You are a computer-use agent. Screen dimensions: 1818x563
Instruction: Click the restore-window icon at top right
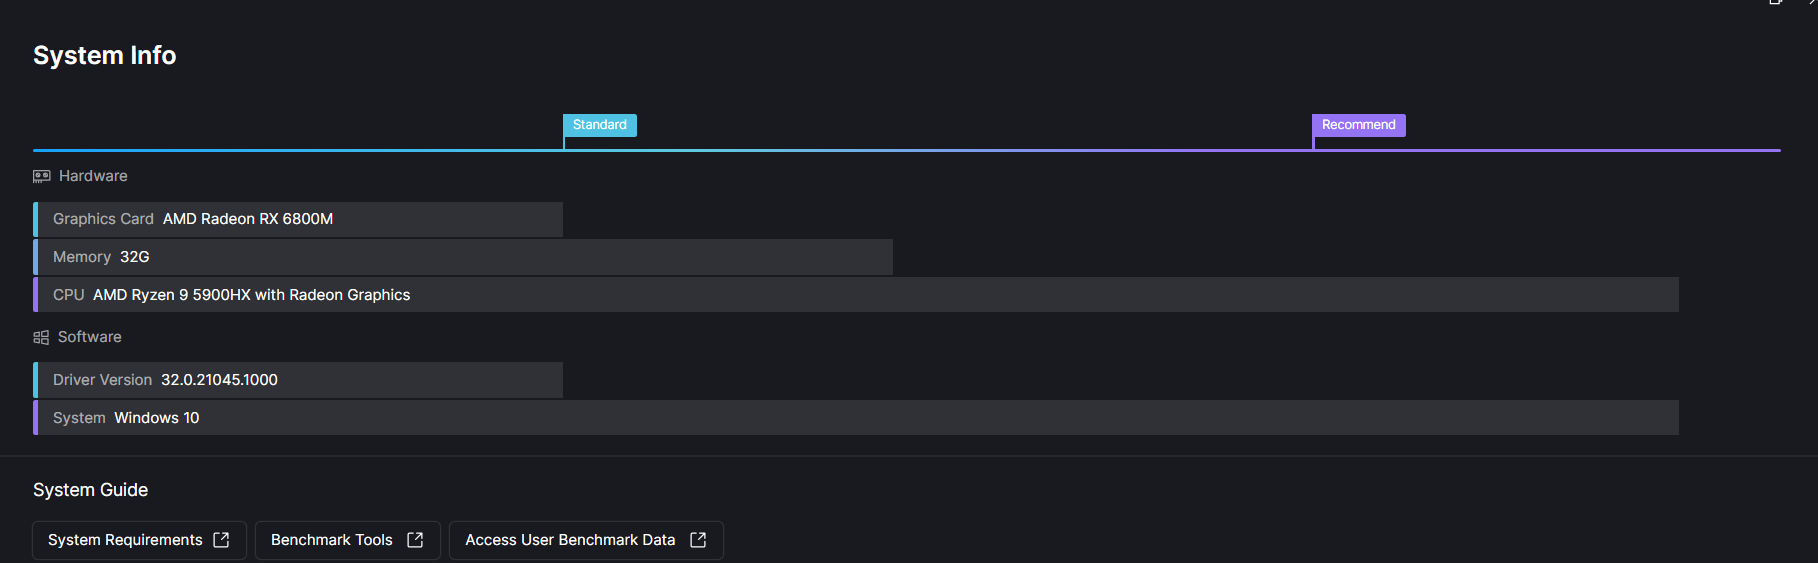(1775, 3)
